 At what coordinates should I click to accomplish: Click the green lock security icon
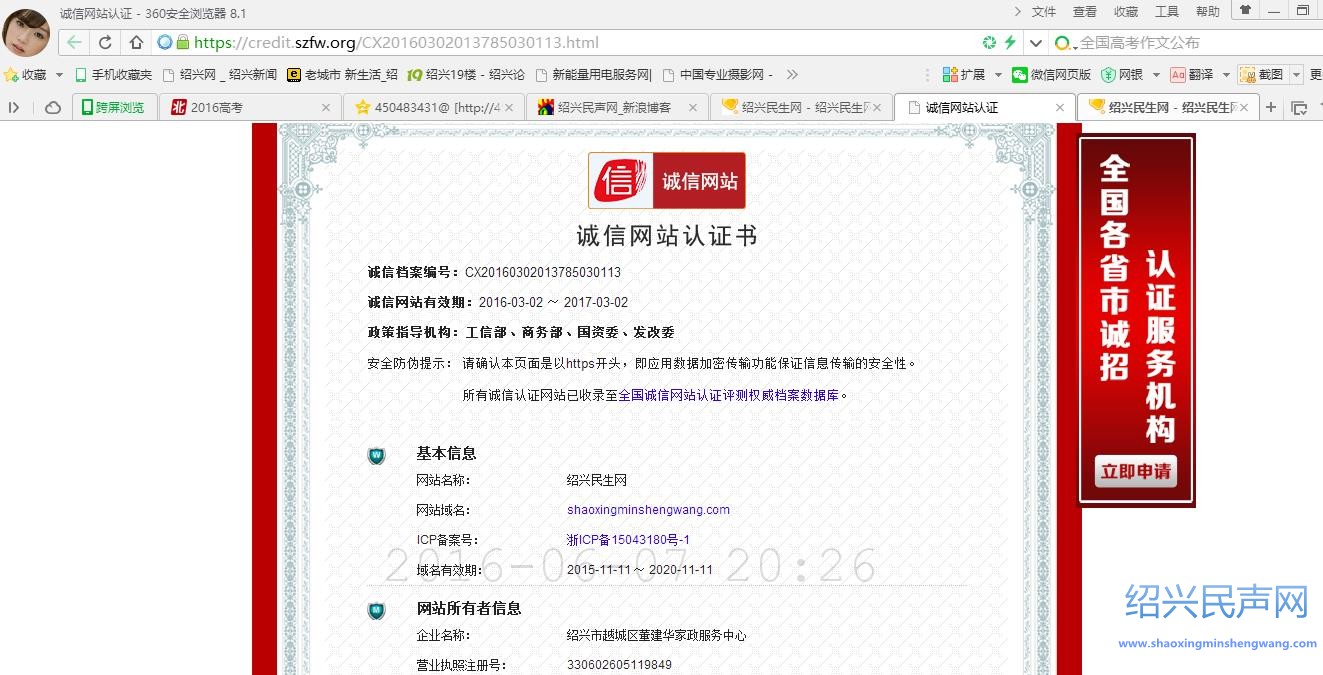182,43
